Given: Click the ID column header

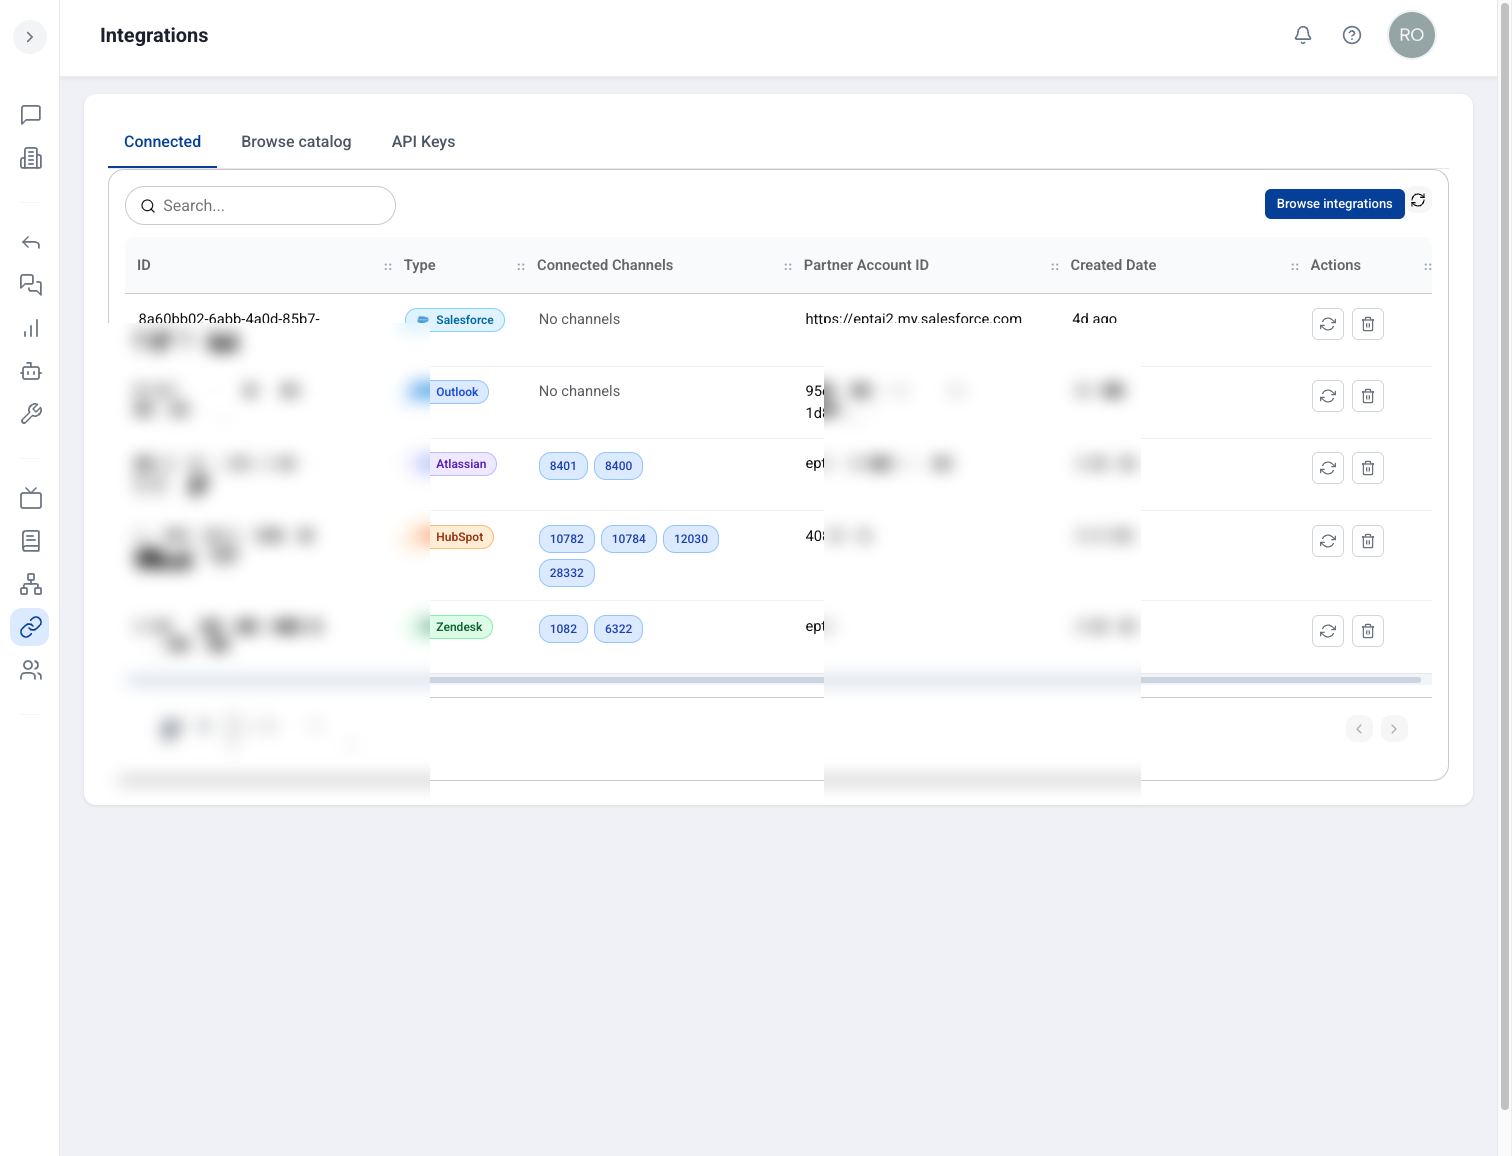Looking at the screenshot, I should point(144,265).
